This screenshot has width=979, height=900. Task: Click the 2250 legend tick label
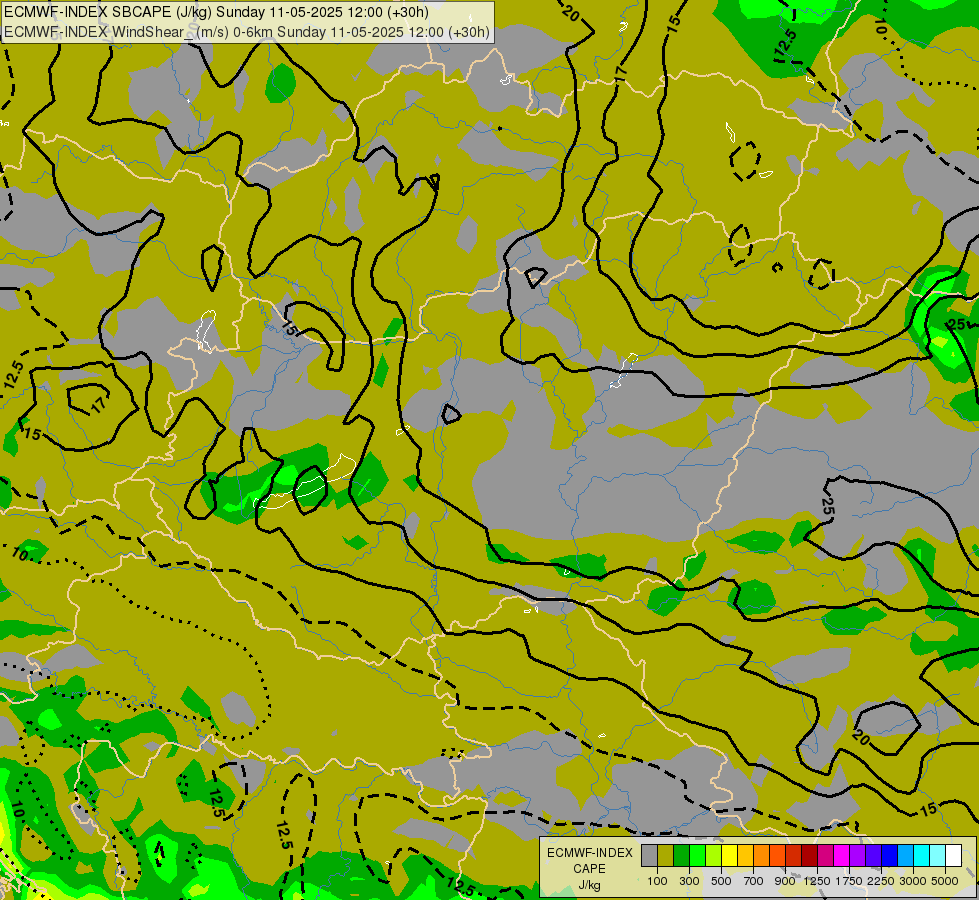881,881
